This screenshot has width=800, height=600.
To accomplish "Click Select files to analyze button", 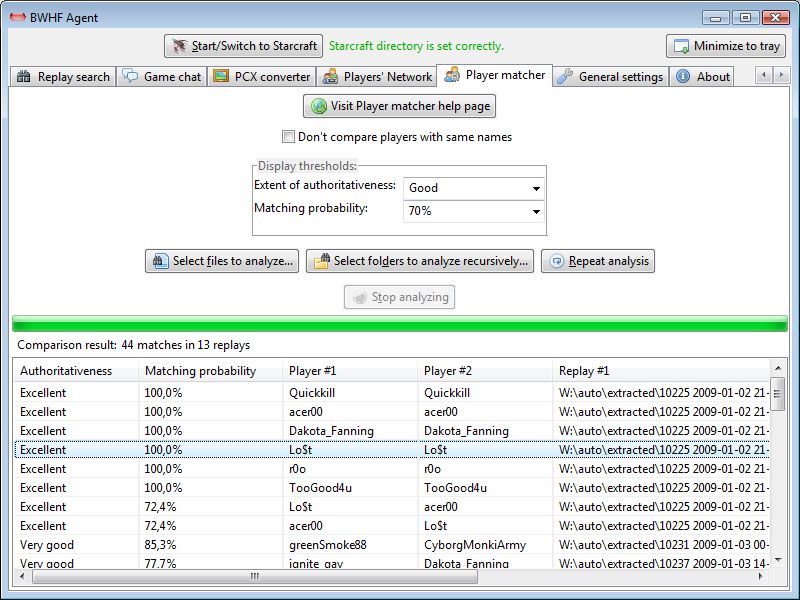I will (222, 261).
